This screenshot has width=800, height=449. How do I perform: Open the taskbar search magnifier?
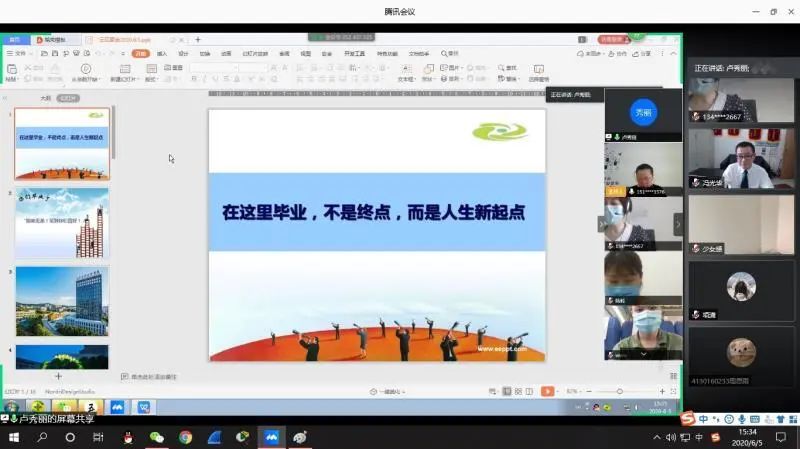(42, 437)
